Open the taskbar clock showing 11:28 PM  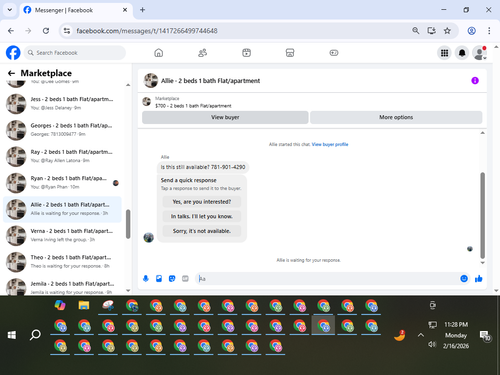point(456,335)
